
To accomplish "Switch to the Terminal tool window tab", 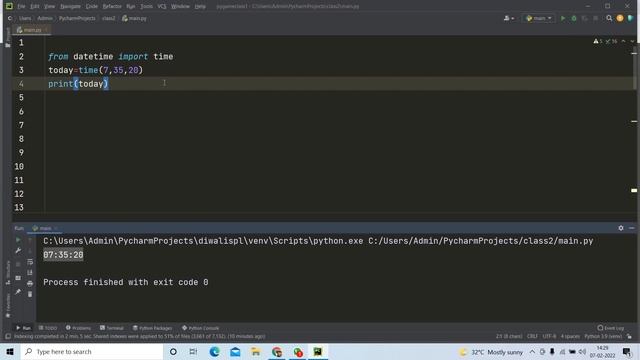I will point(111,328).
